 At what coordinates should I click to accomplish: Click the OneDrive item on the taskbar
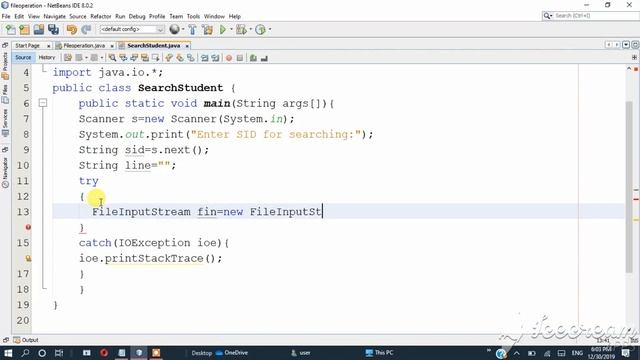(232, 353)
